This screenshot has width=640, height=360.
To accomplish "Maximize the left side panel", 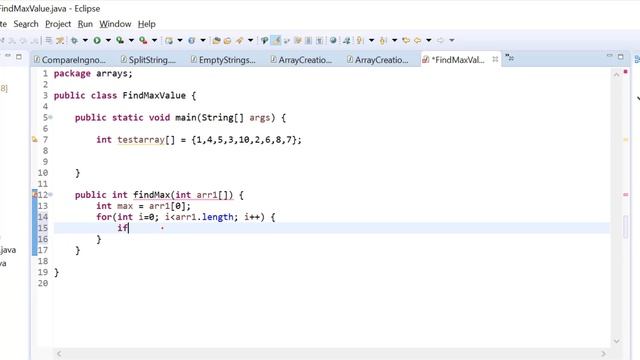I will point(19,56).
